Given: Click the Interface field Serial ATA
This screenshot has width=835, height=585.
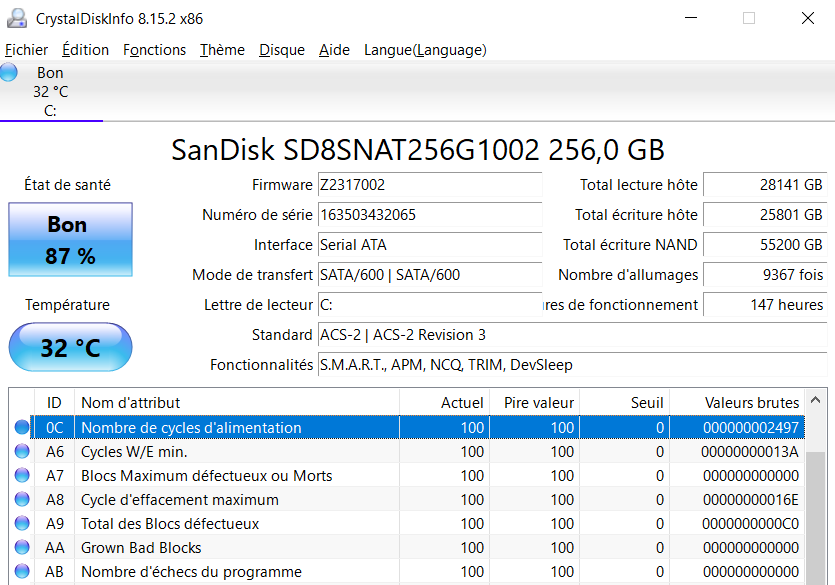Looking at the screenshot, I should pos(430,245).
